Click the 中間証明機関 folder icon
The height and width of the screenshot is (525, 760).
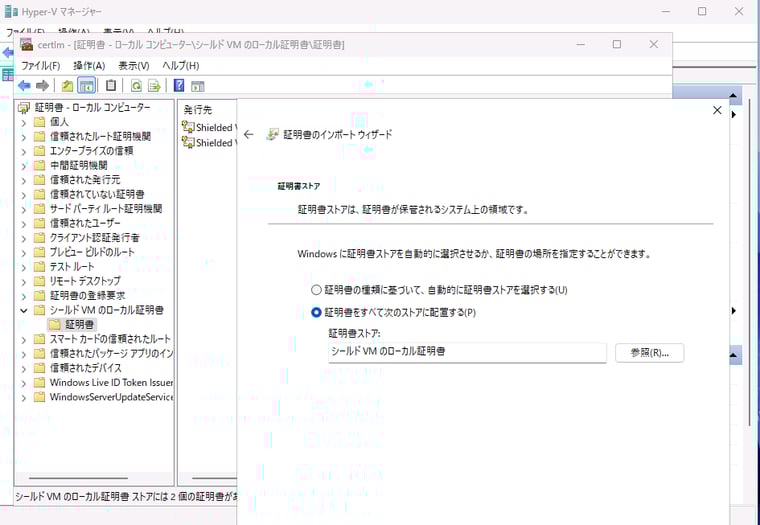(40, 165)
